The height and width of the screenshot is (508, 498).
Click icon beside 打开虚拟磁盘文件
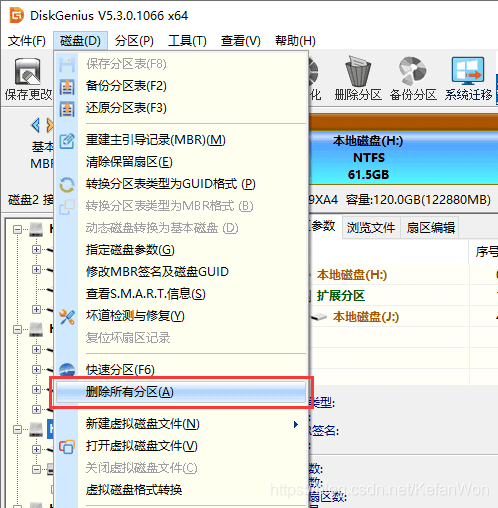[67, 446]
